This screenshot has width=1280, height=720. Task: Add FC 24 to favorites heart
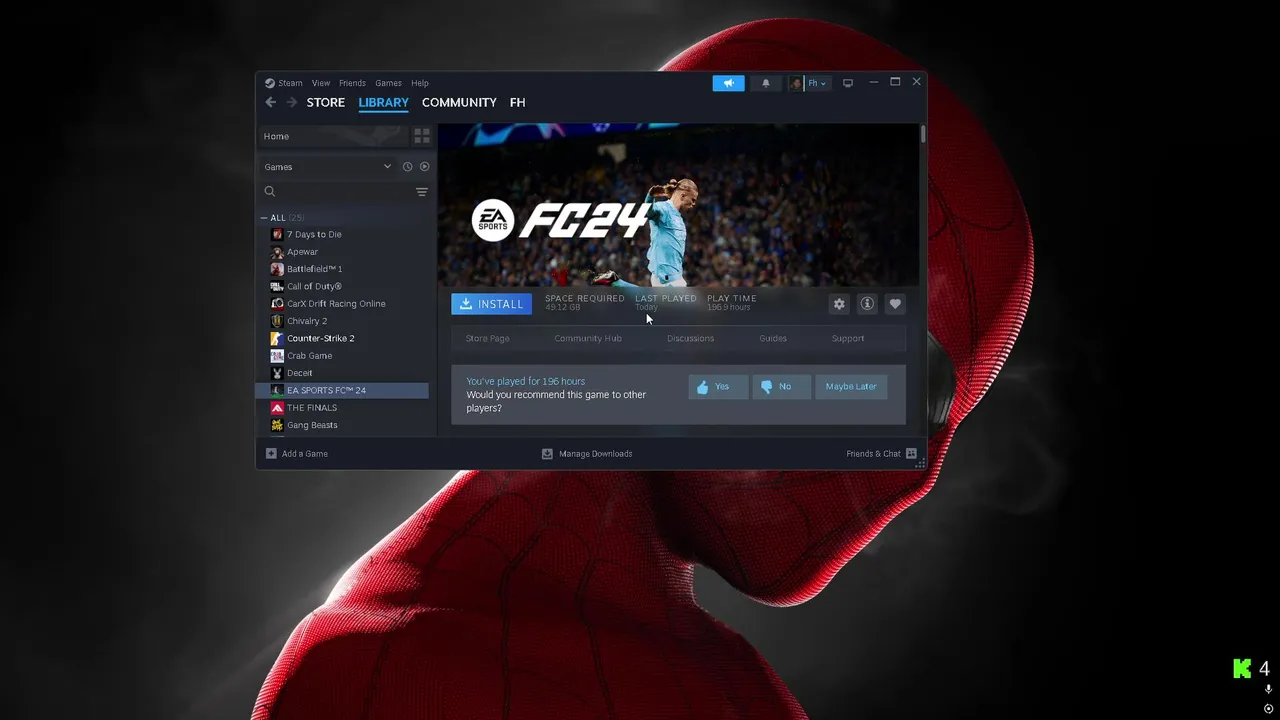click(895, 304)
